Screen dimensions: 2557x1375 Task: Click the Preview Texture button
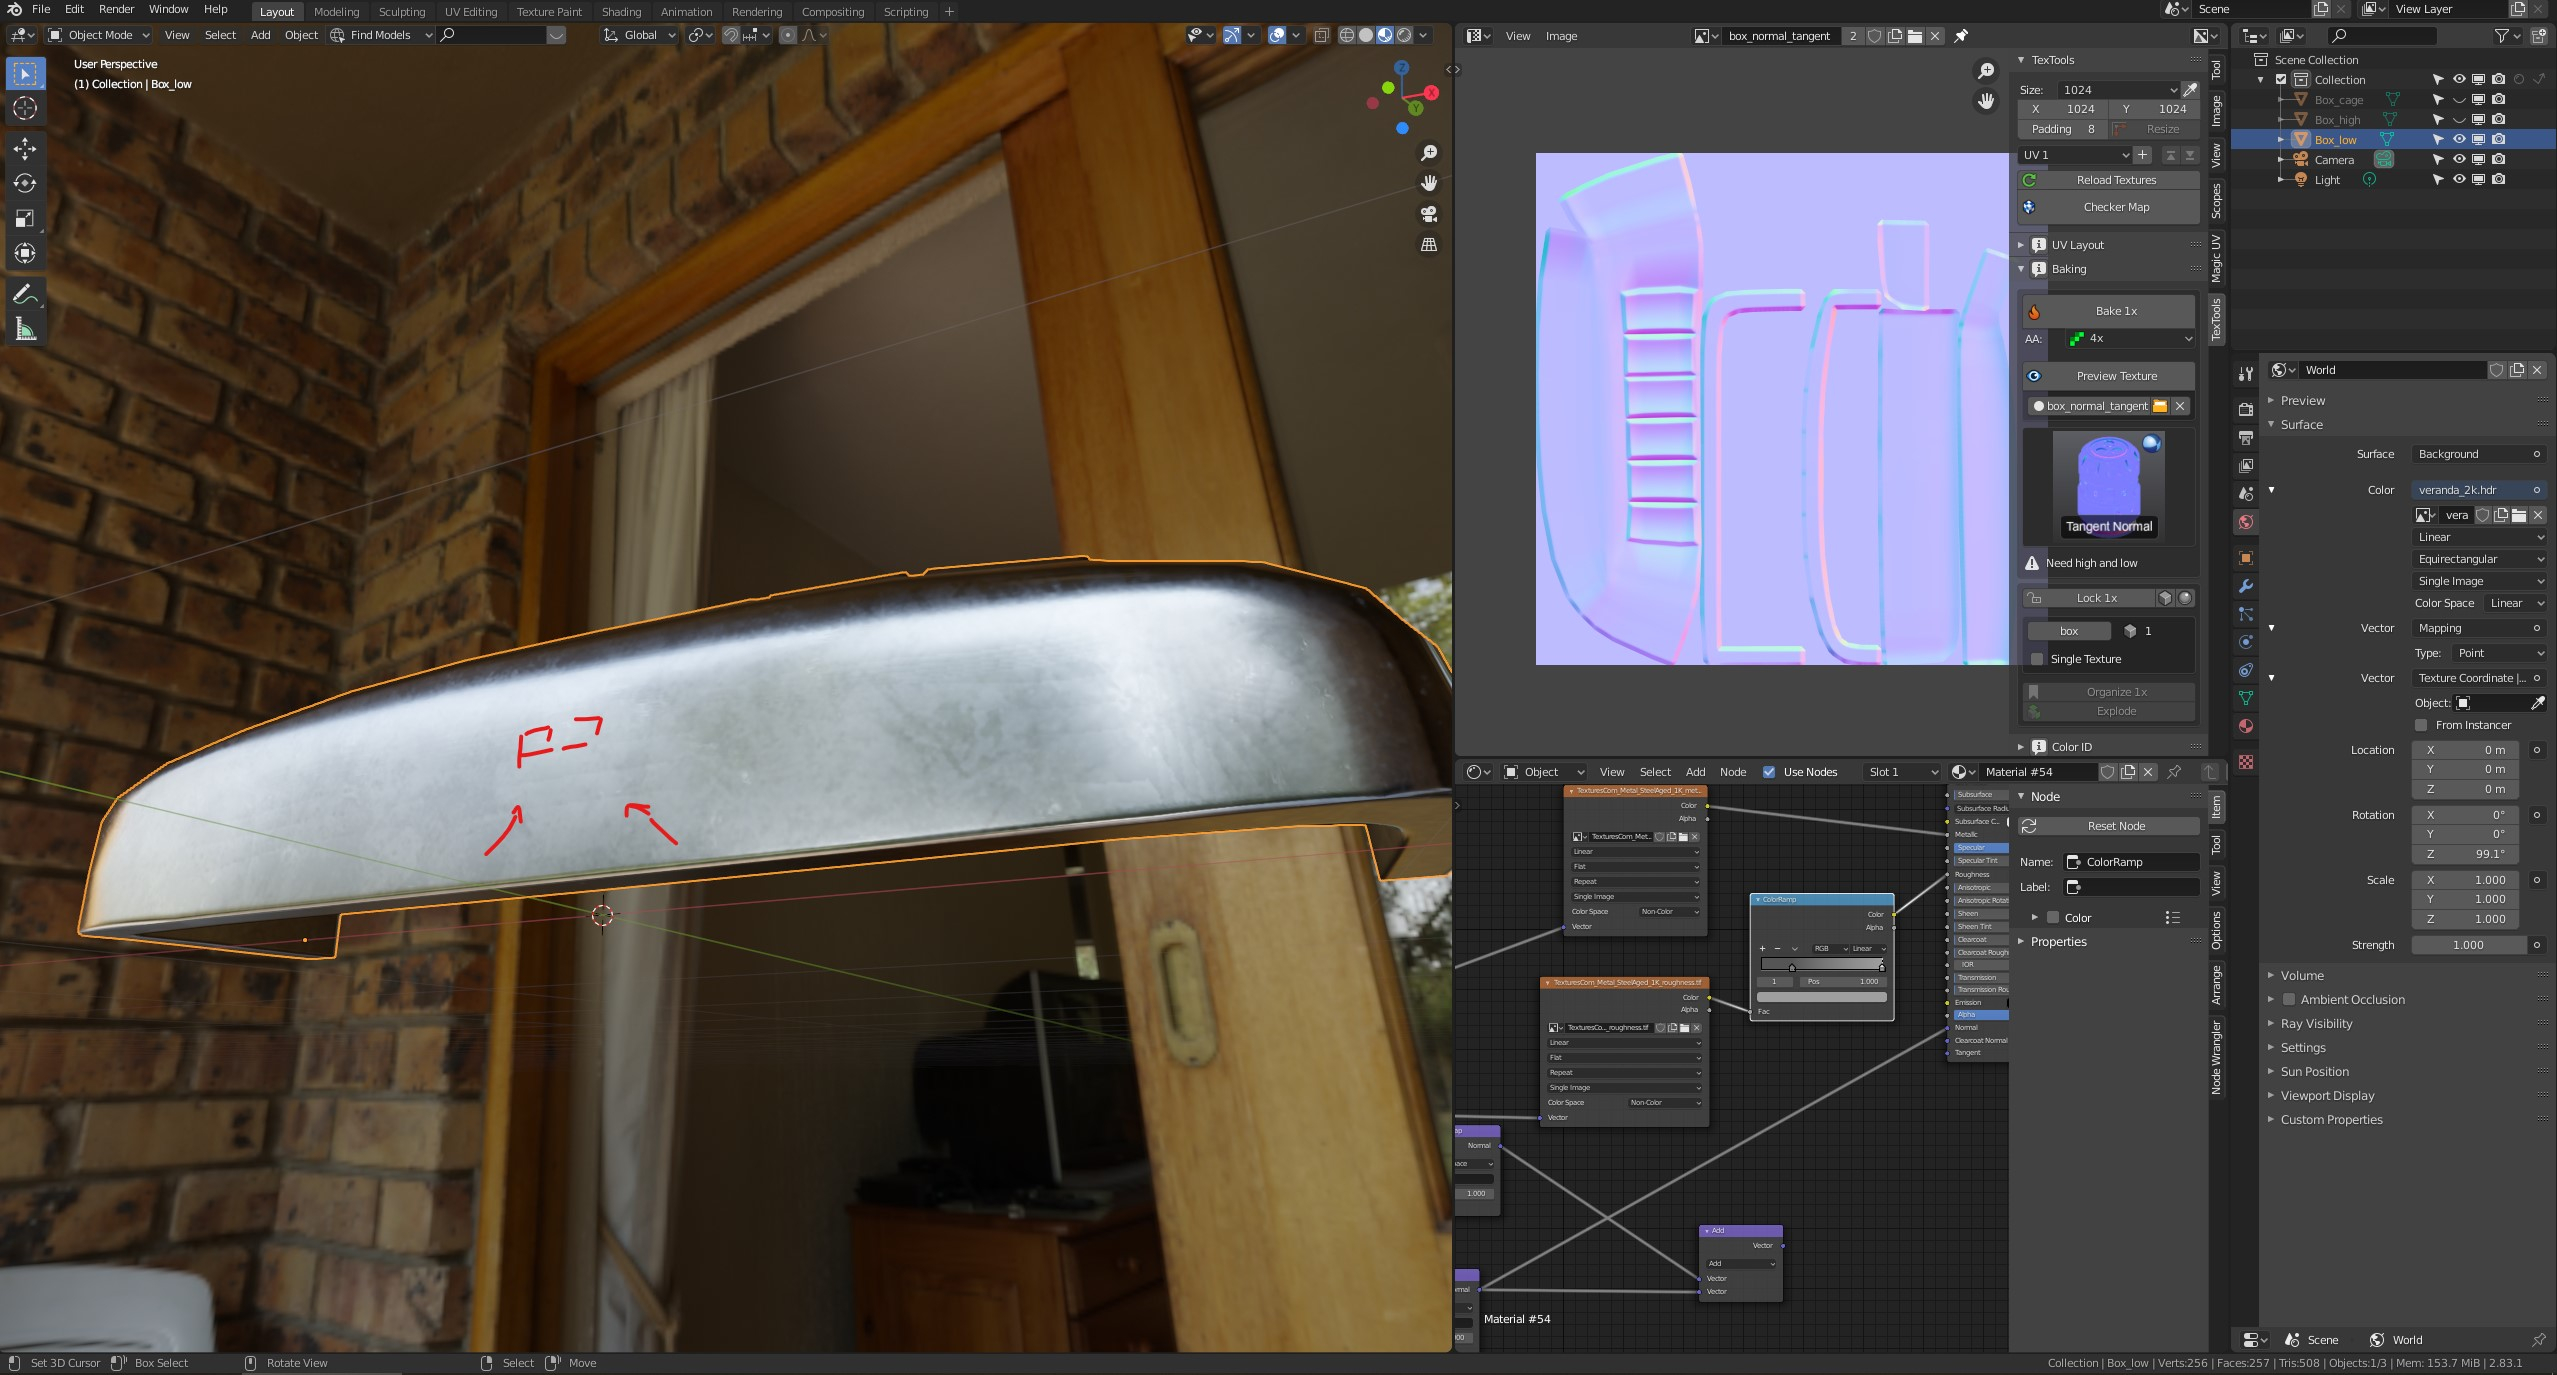point(2108,376)
